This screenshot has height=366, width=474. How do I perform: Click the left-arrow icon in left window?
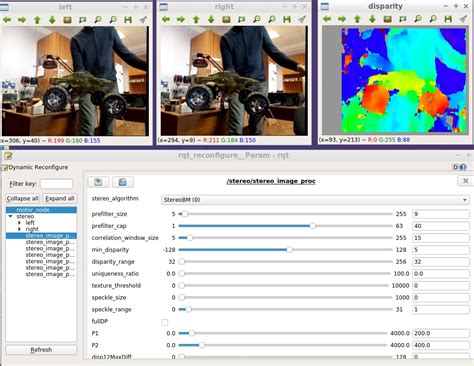[x=7, y=20]
